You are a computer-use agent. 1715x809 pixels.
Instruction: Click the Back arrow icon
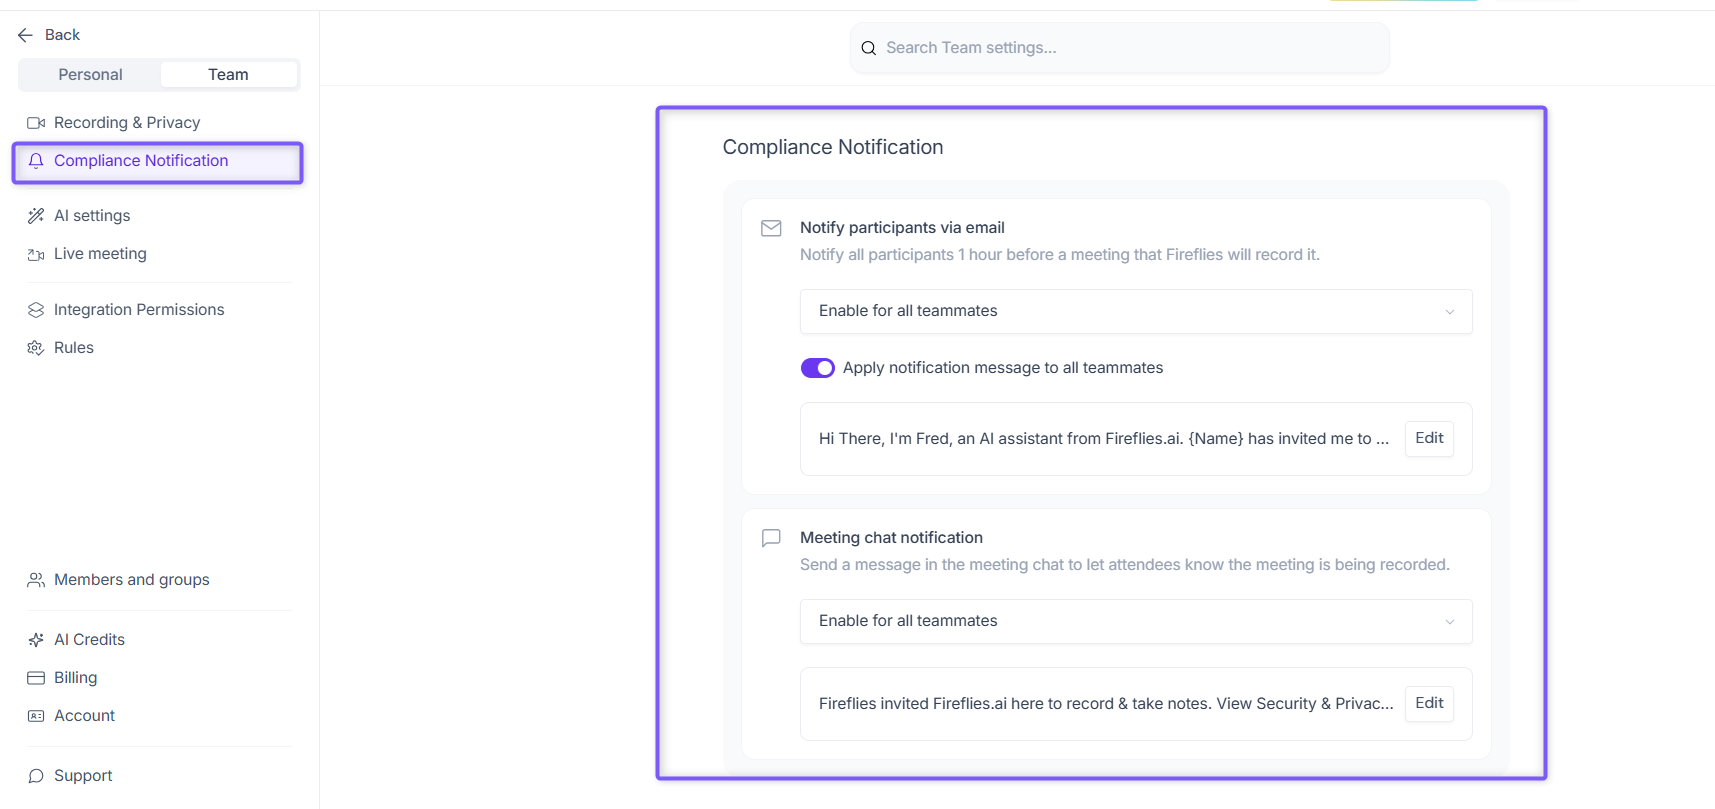[25, 35]
